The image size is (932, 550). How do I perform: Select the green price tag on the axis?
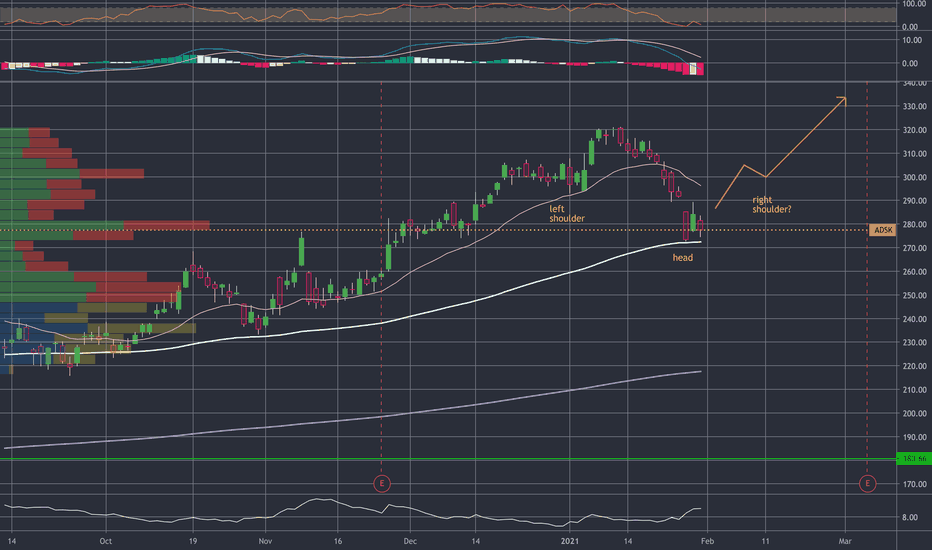pos(914,458)
